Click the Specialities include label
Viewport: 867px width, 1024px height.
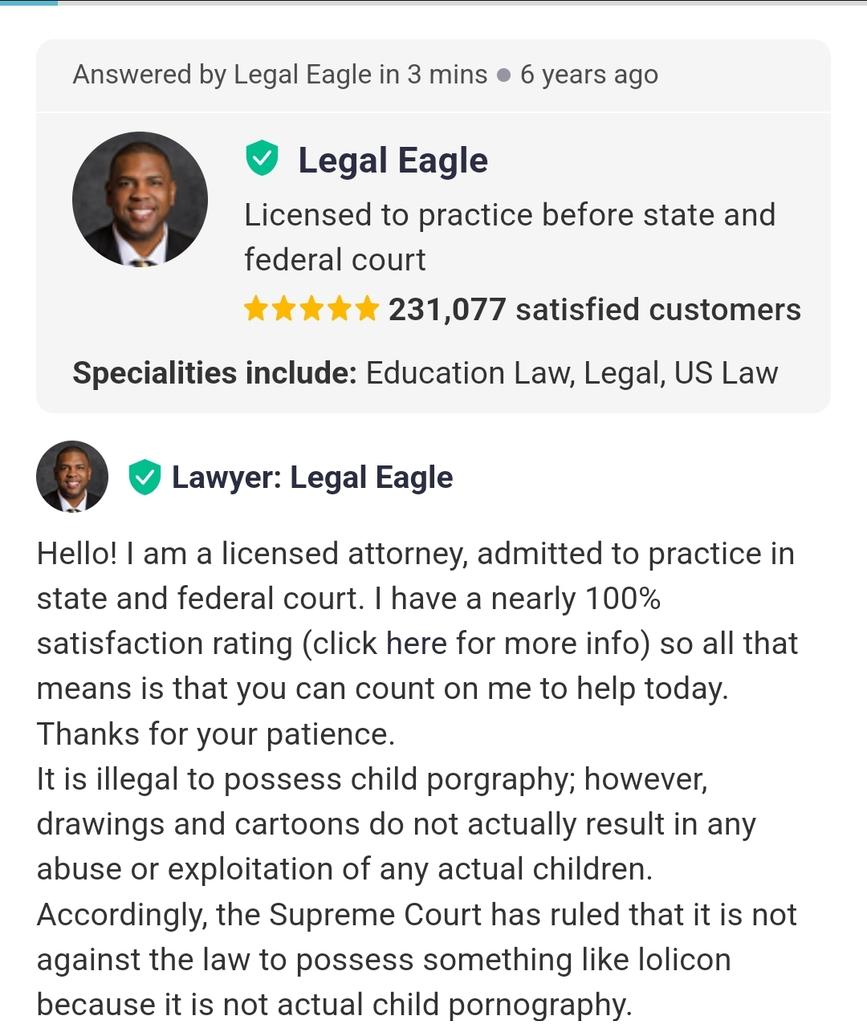214,373
